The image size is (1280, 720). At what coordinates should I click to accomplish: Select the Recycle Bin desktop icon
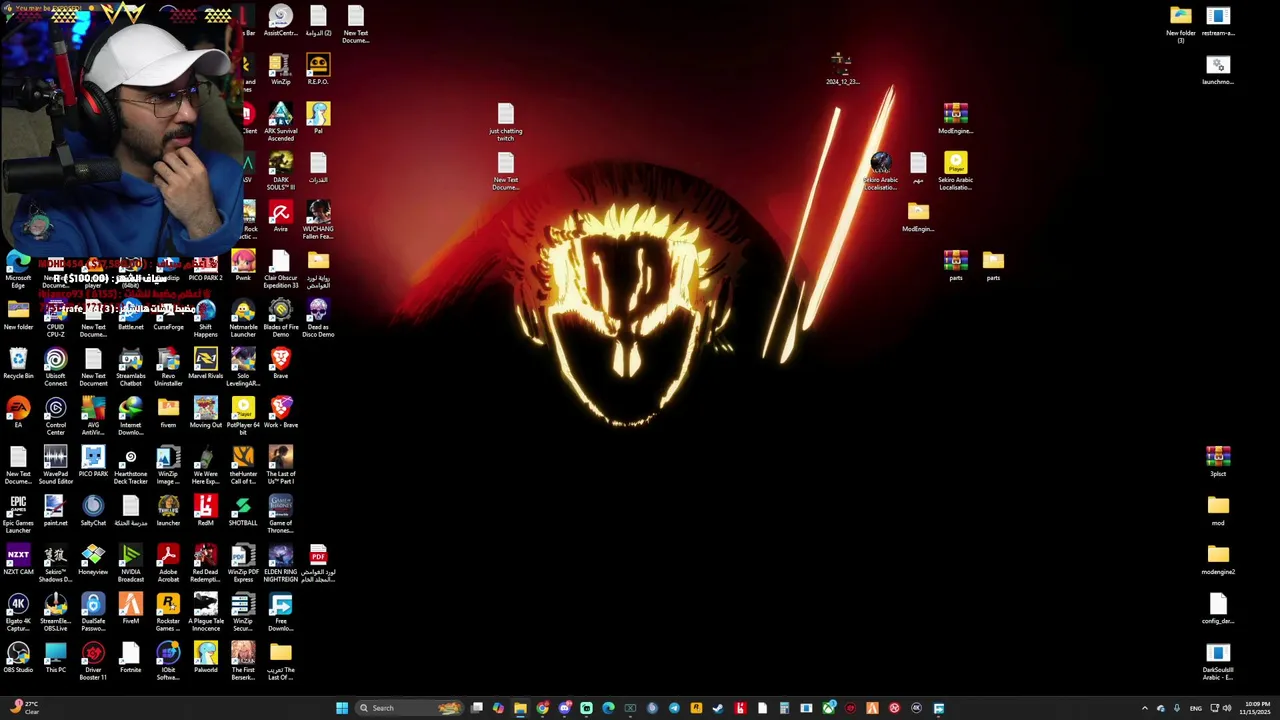click(x=18, y=364)
